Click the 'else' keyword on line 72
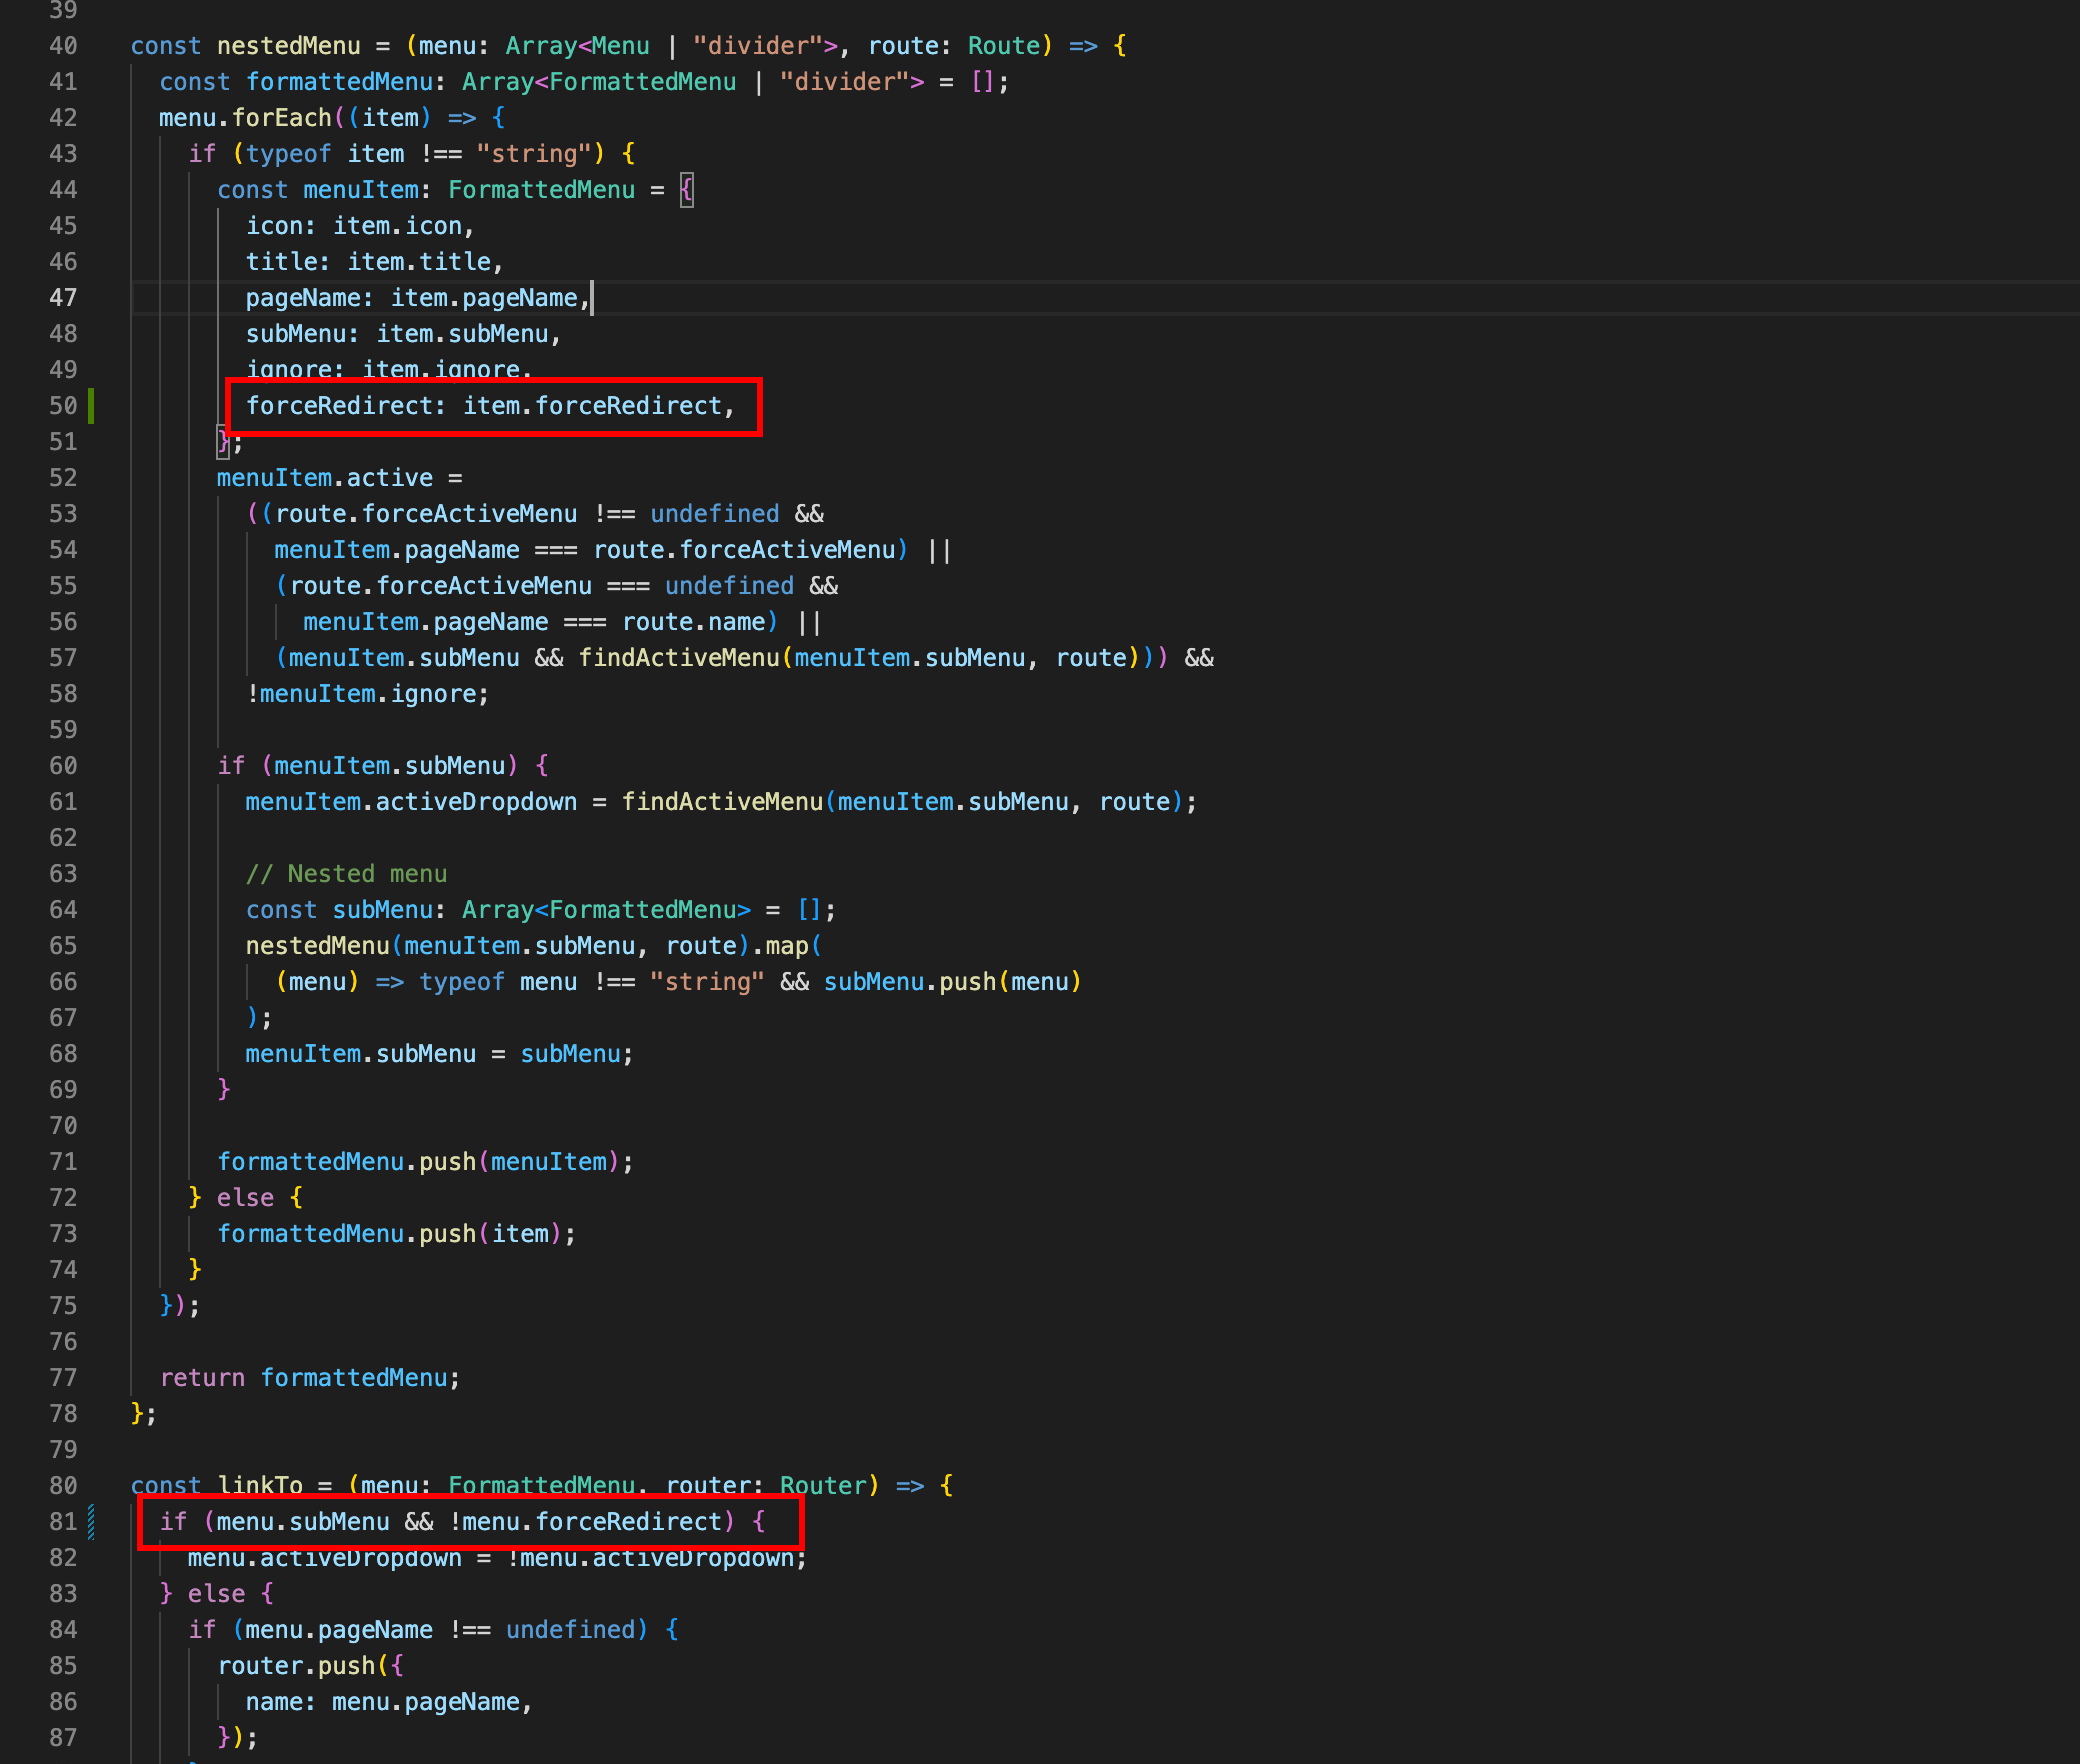This screenshot has height=1764, width=2080. 245,1198
